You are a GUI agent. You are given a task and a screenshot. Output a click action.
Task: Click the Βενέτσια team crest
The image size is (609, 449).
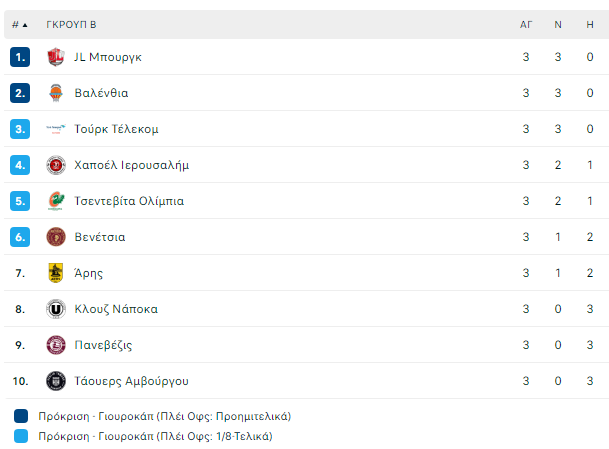pyautogui.click(x=56, y=237)
